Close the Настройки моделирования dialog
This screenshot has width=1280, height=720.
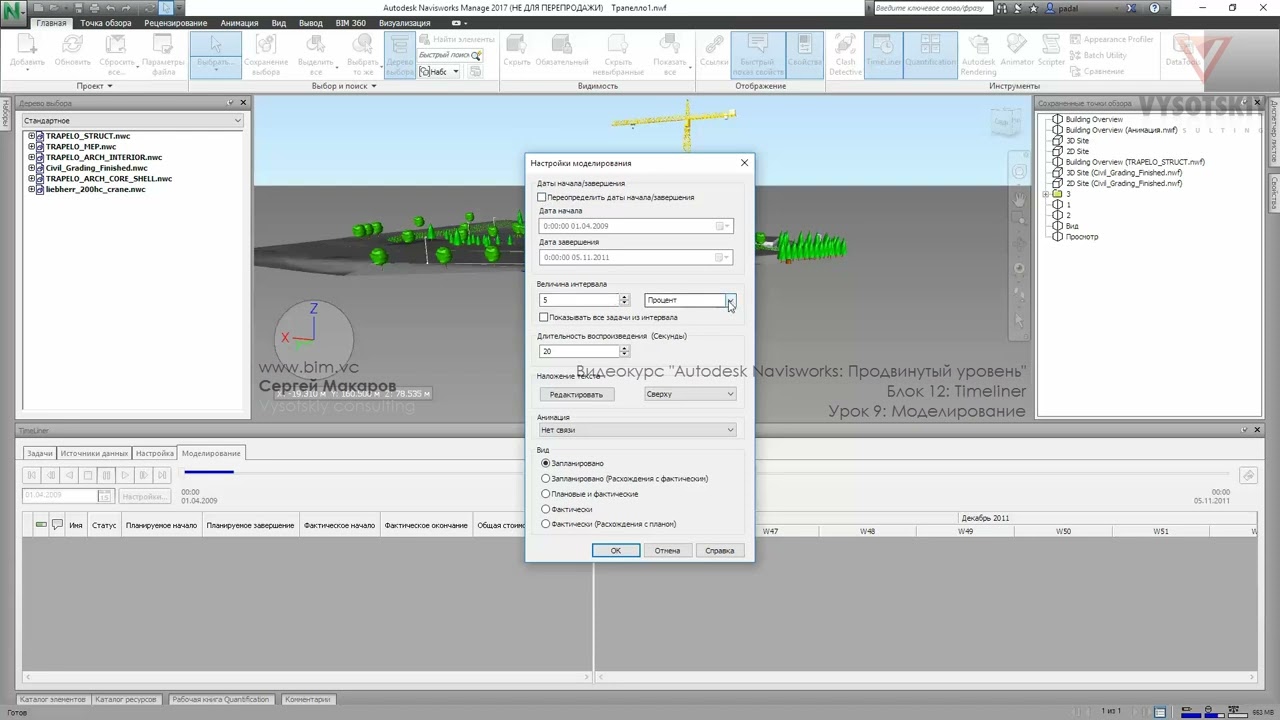click(744, 163)
